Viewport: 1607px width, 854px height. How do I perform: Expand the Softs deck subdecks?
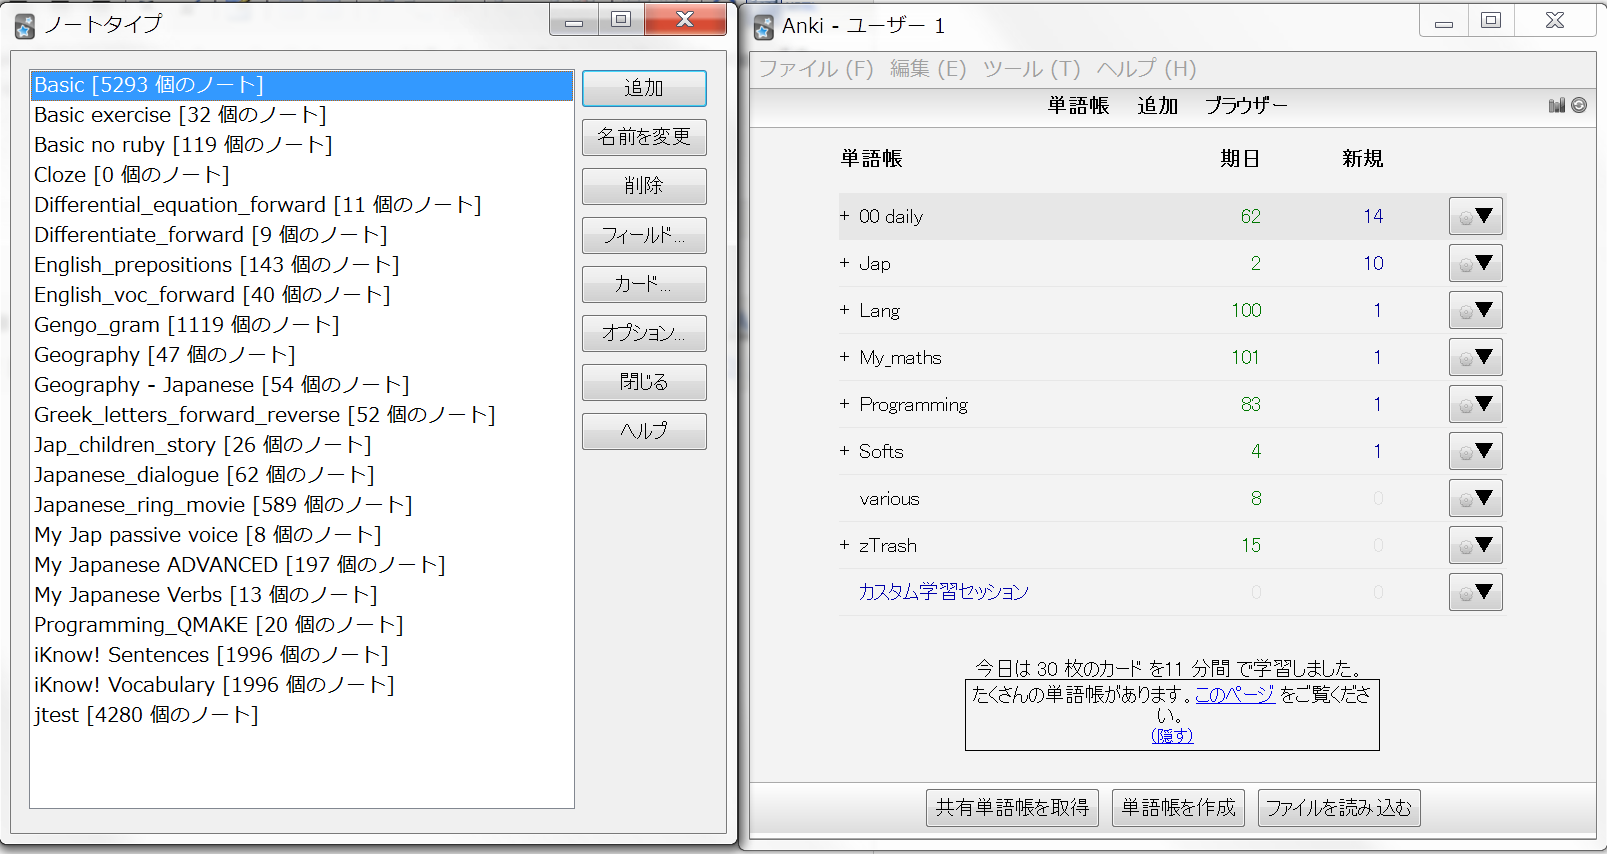click(845, 451)
